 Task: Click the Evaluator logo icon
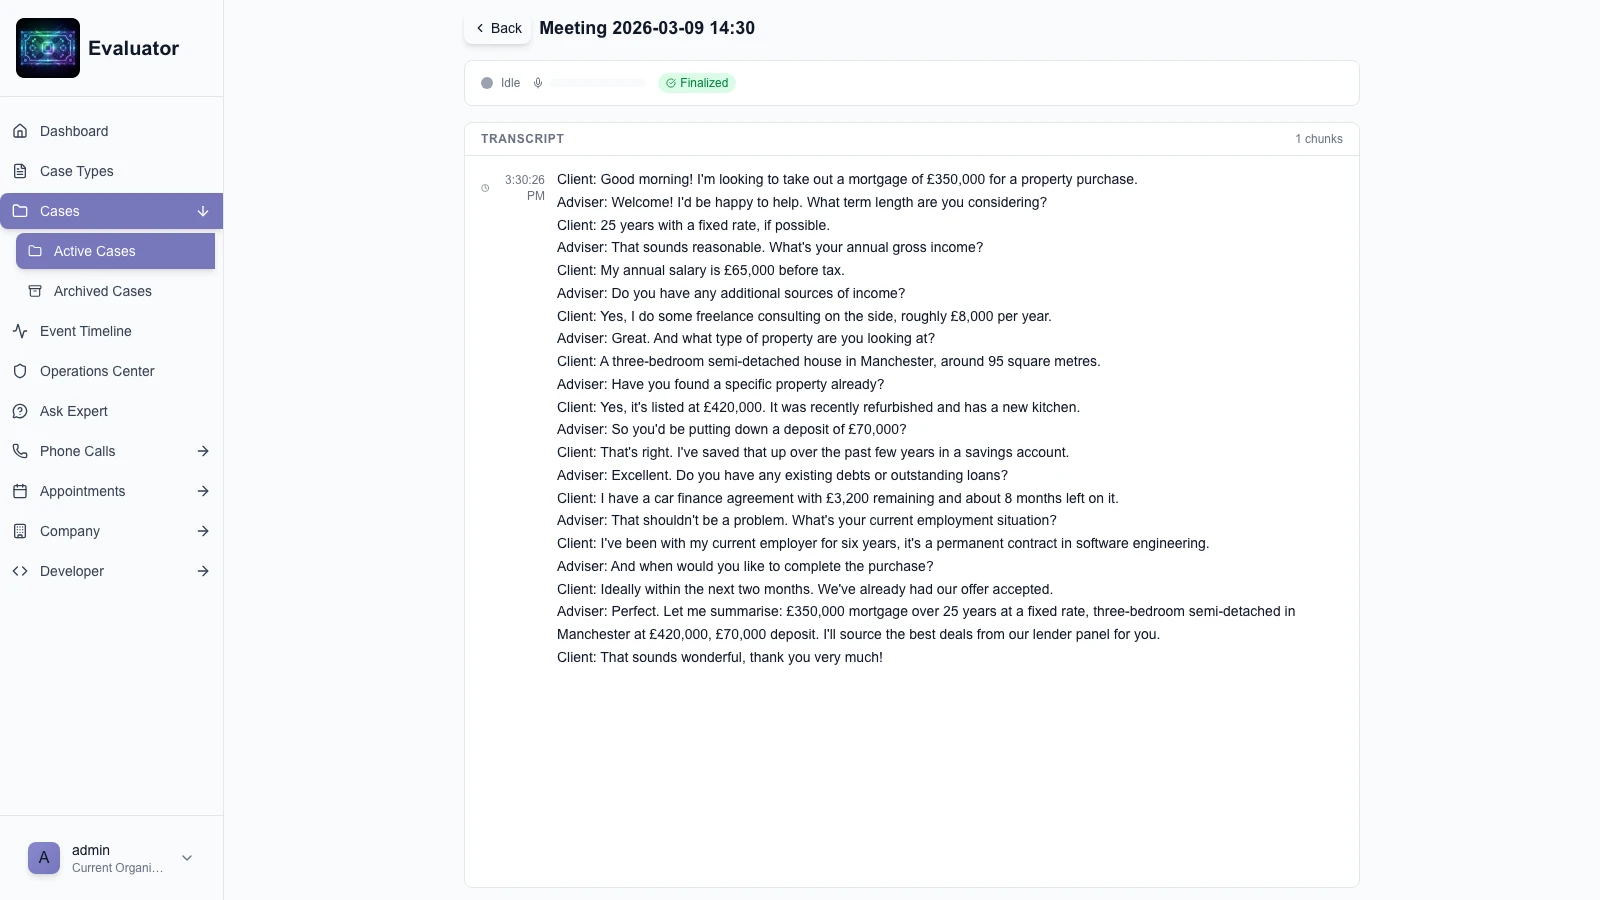click(x=48, y=48)
